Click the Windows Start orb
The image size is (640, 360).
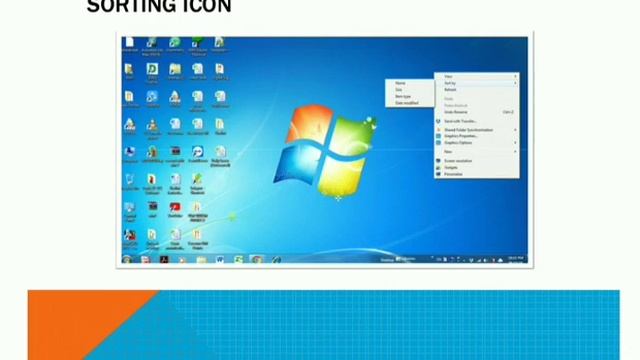point(127,259)
